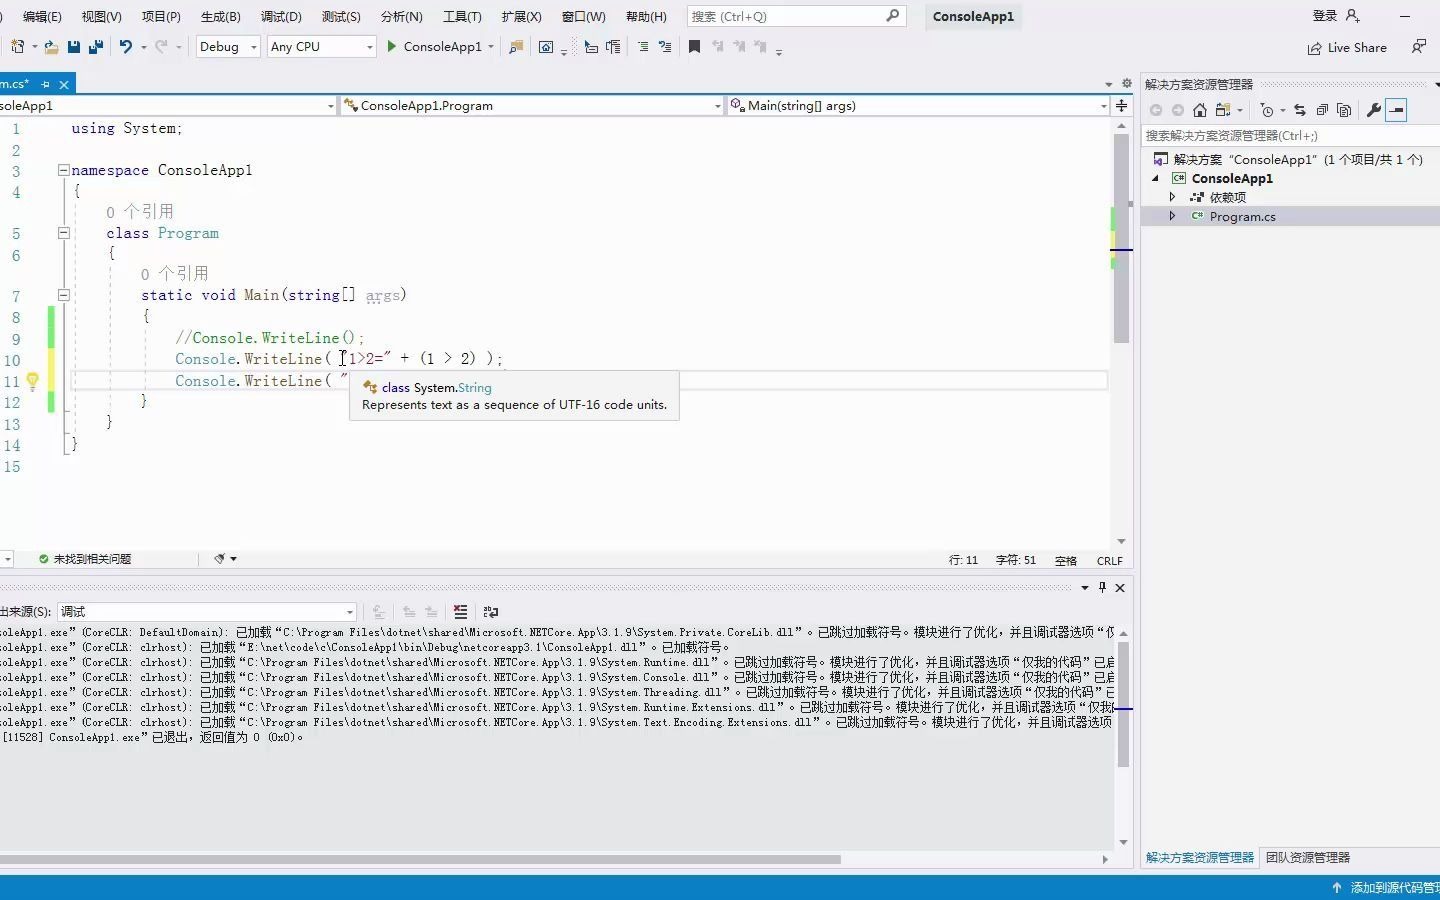1440x900 pixels.
Task: Click the uncomment selected lines icon
Action: click(x=664, y=47)
